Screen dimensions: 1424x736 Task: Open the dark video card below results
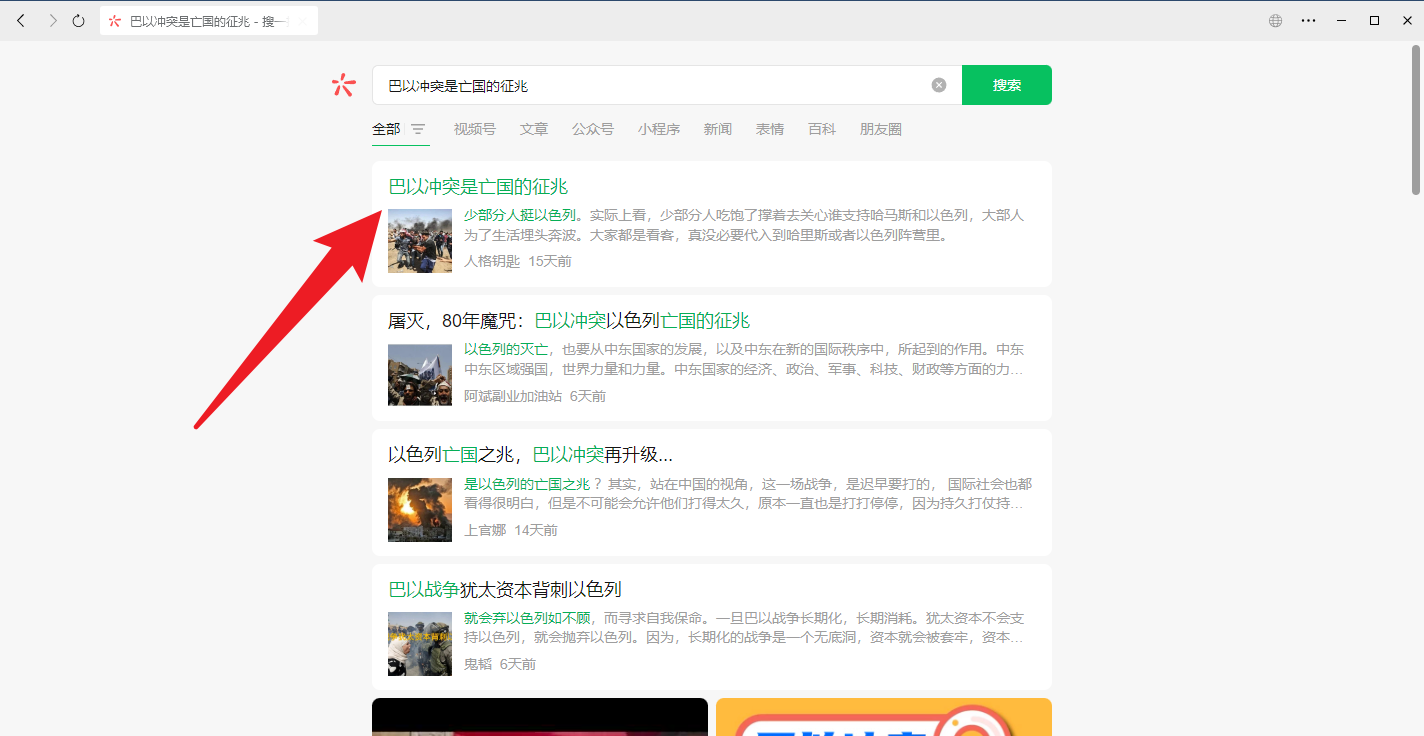click(540, 717)
